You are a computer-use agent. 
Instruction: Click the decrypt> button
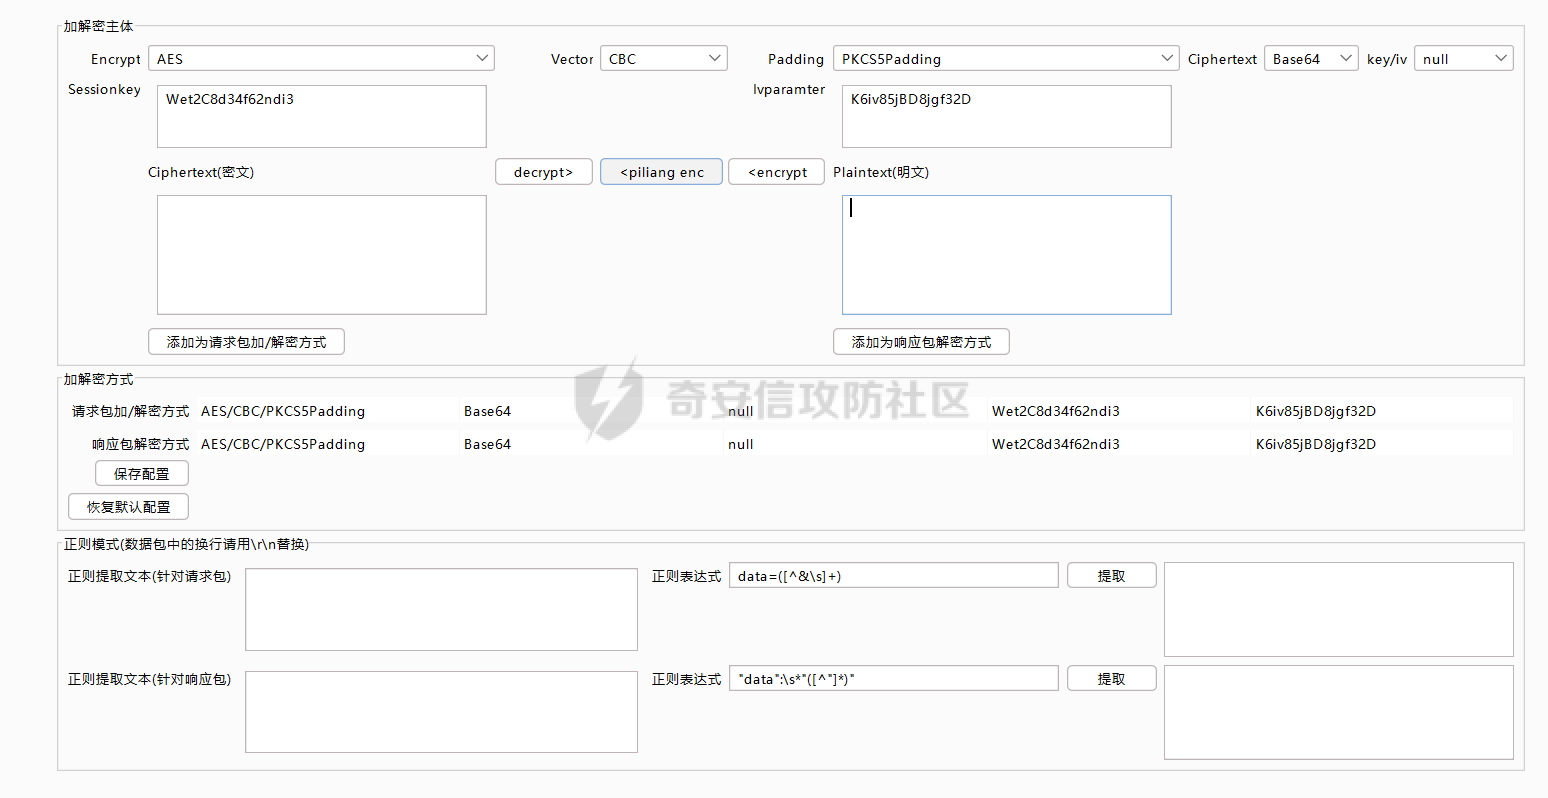click(x=543, y=172)
